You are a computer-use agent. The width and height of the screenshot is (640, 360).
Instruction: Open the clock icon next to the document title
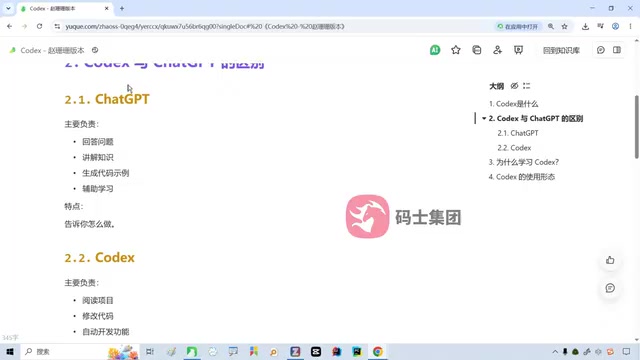point(95,50)
